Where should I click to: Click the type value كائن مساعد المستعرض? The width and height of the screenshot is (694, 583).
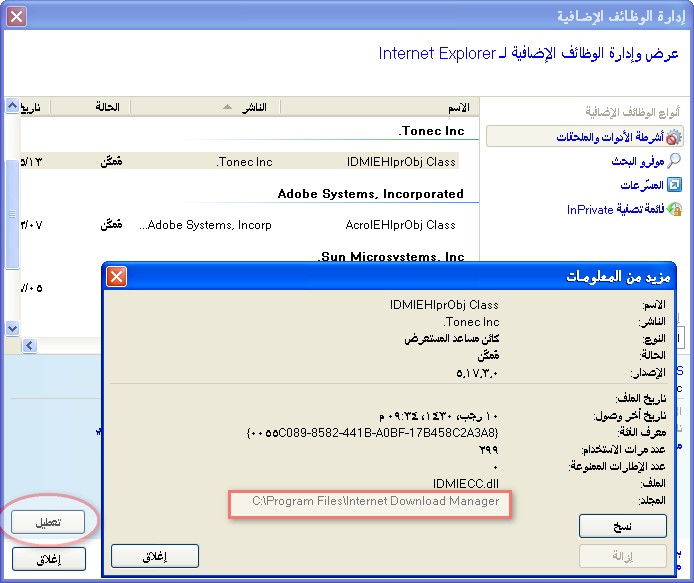452,339
